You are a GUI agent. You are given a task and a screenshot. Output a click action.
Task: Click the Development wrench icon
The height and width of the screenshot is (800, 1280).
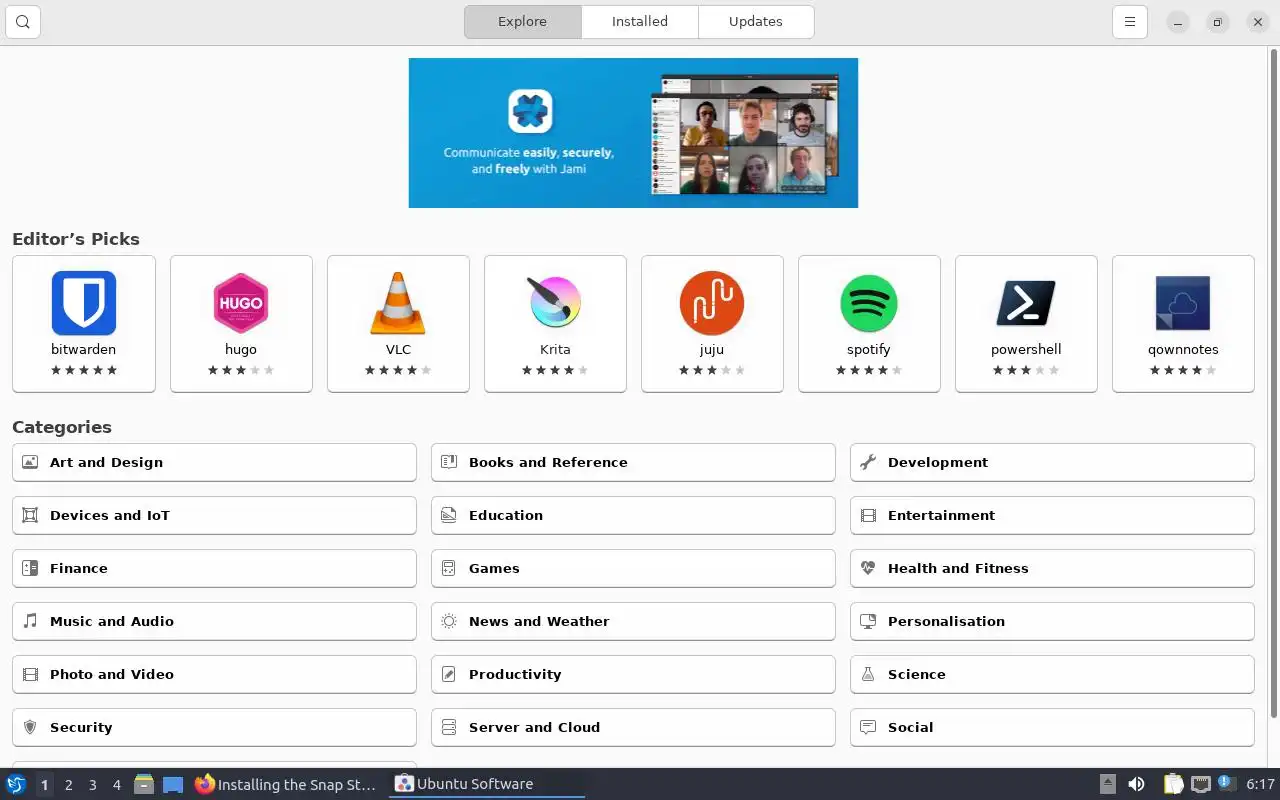[x=868, y=462]
